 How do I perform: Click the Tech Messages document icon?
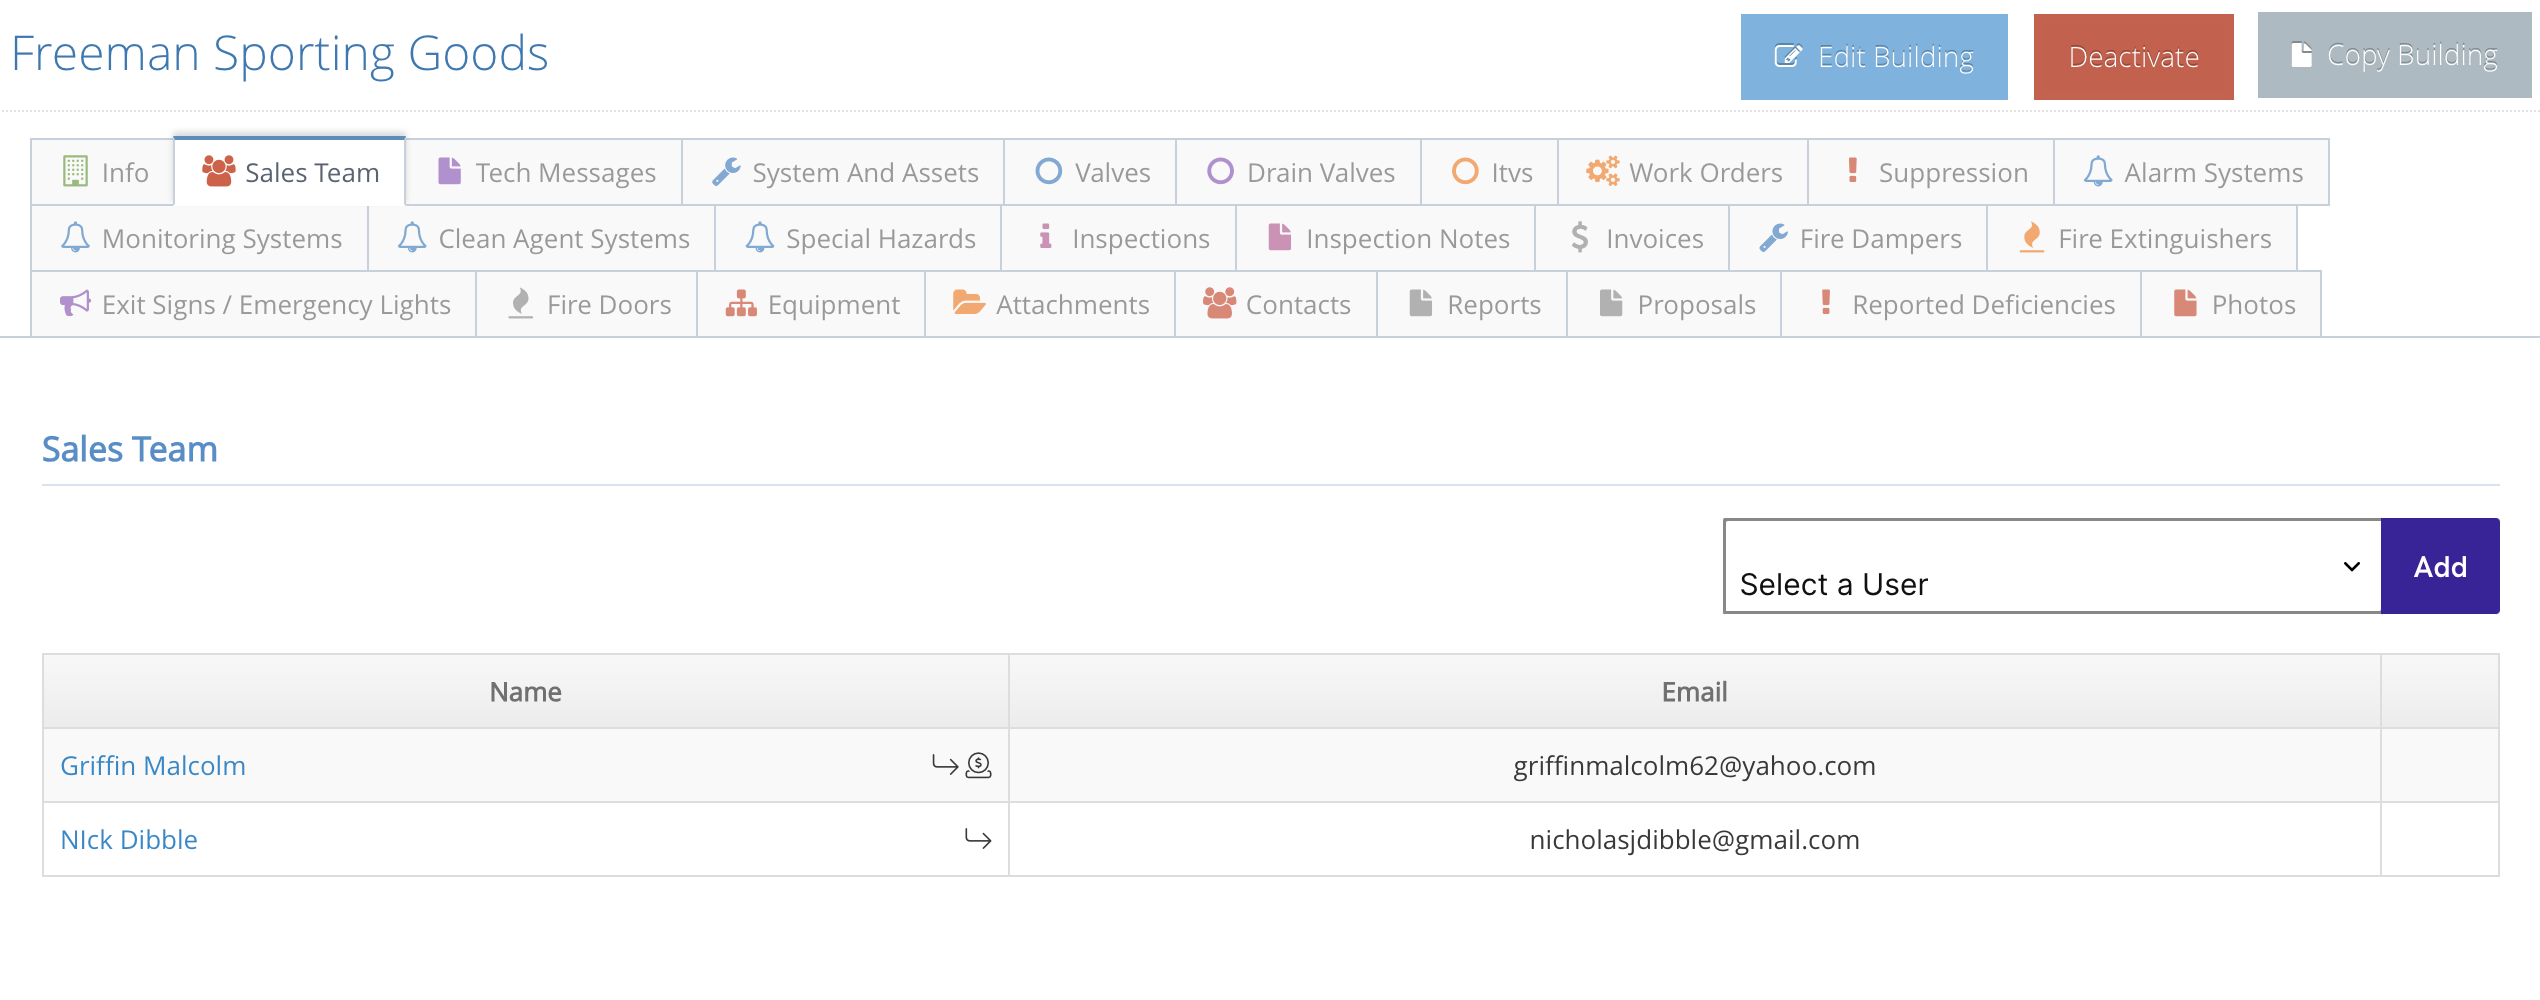pos(449,170)
